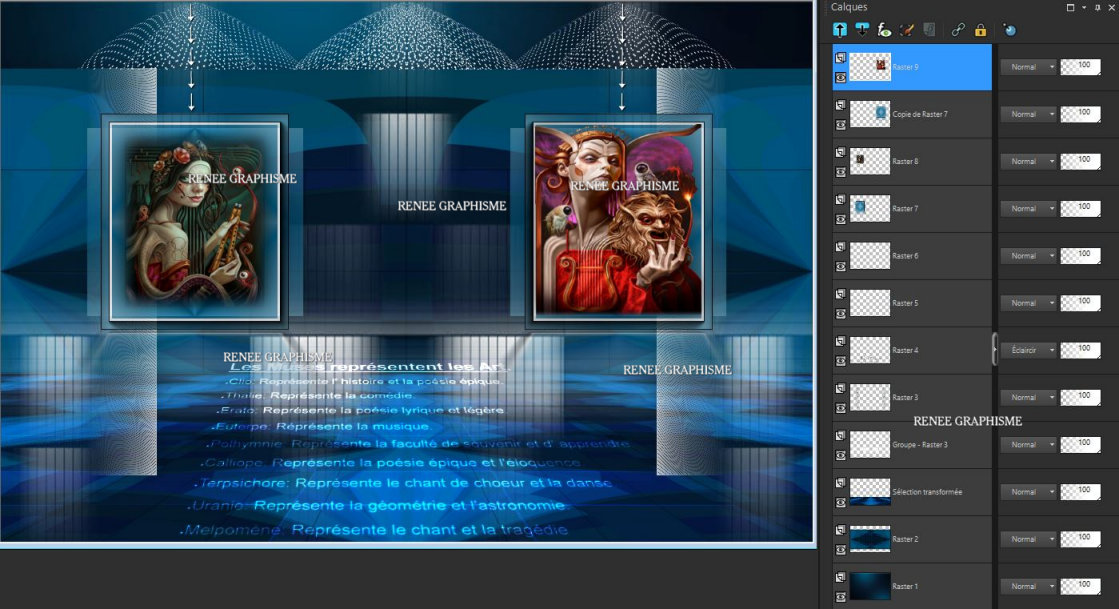Viewport: 1119px width, 609px height.
Task: Click the layer type icon of Raster 3
Action: pyautogui.click(x=841, y=388)
